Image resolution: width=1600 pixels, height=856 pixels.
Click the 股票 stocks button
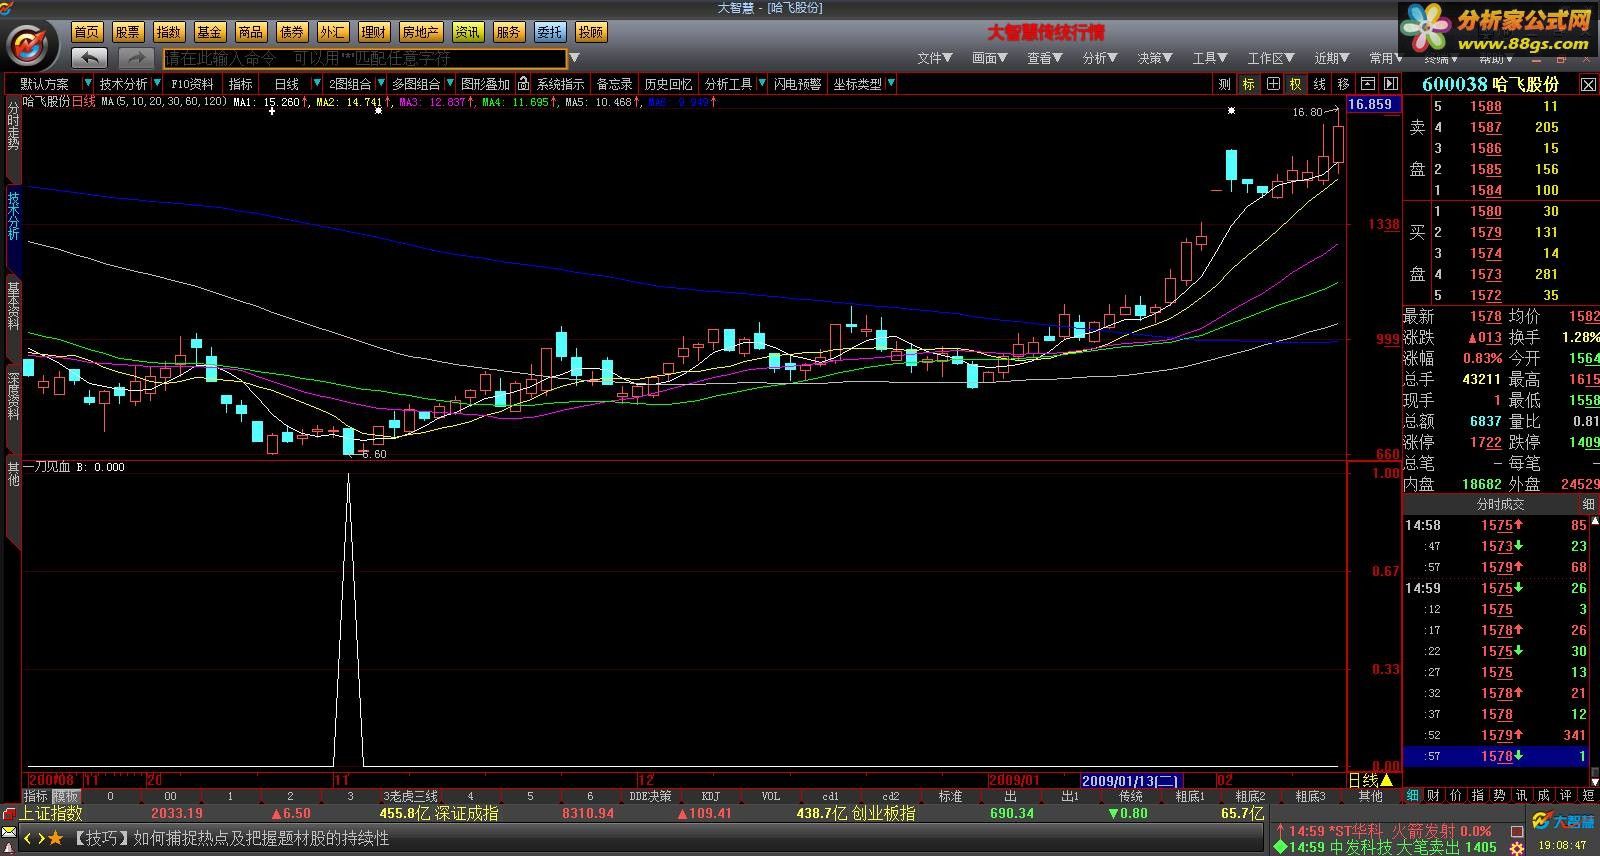pos(128,32)
